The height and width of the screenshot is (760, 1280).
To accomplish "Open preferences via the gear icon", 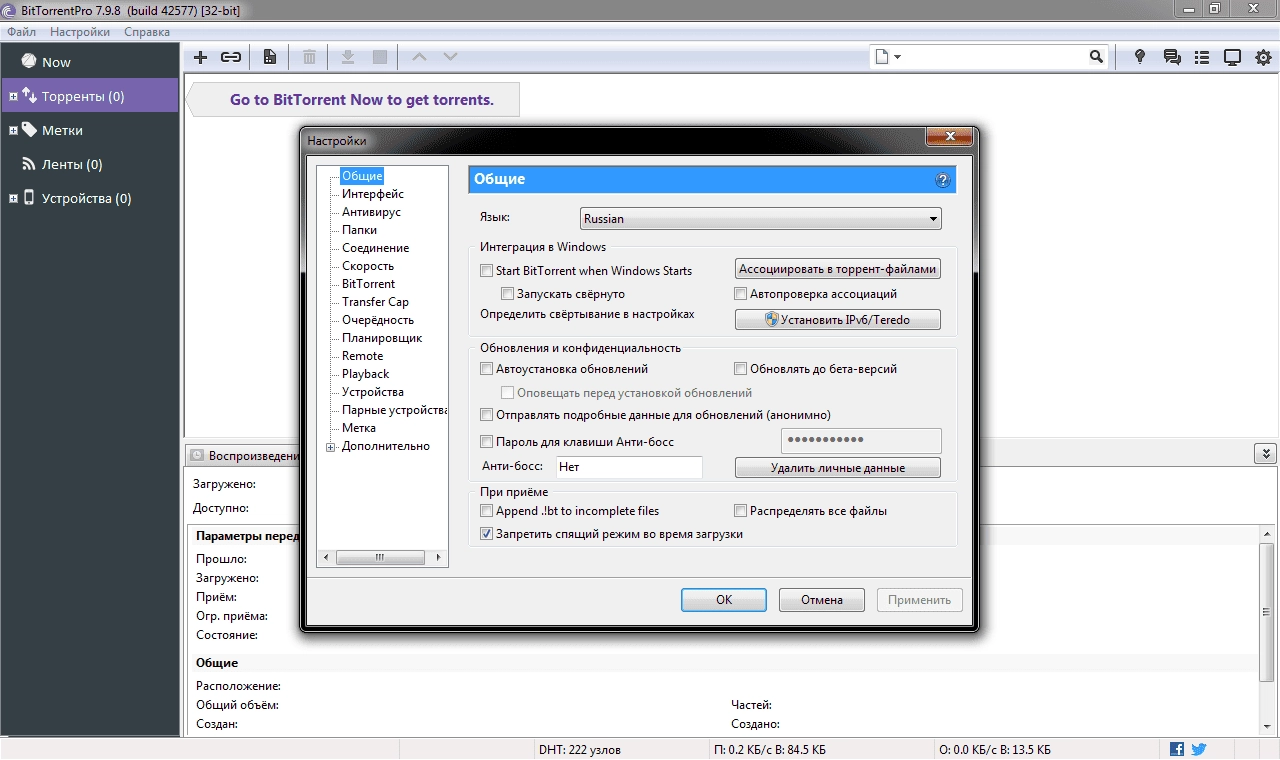I will 1263,57.
